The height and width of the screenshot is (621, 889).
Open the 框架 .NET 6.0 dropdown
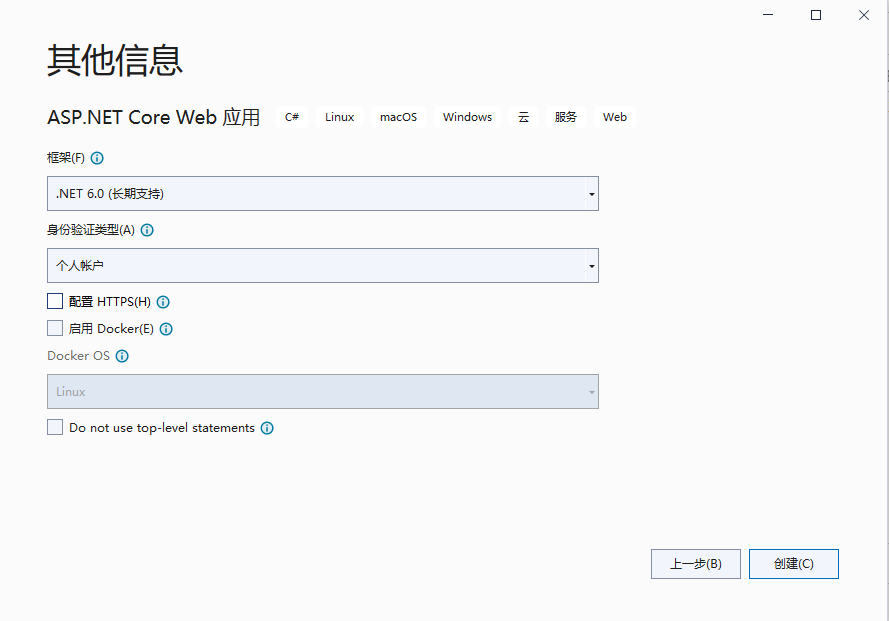pos(322,194)
